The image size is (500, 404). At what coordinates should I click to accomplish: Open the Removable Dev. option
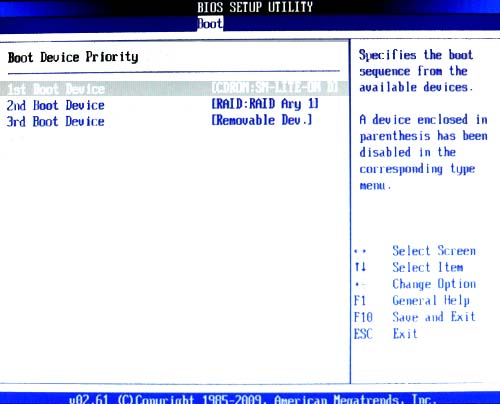point(262,120)
